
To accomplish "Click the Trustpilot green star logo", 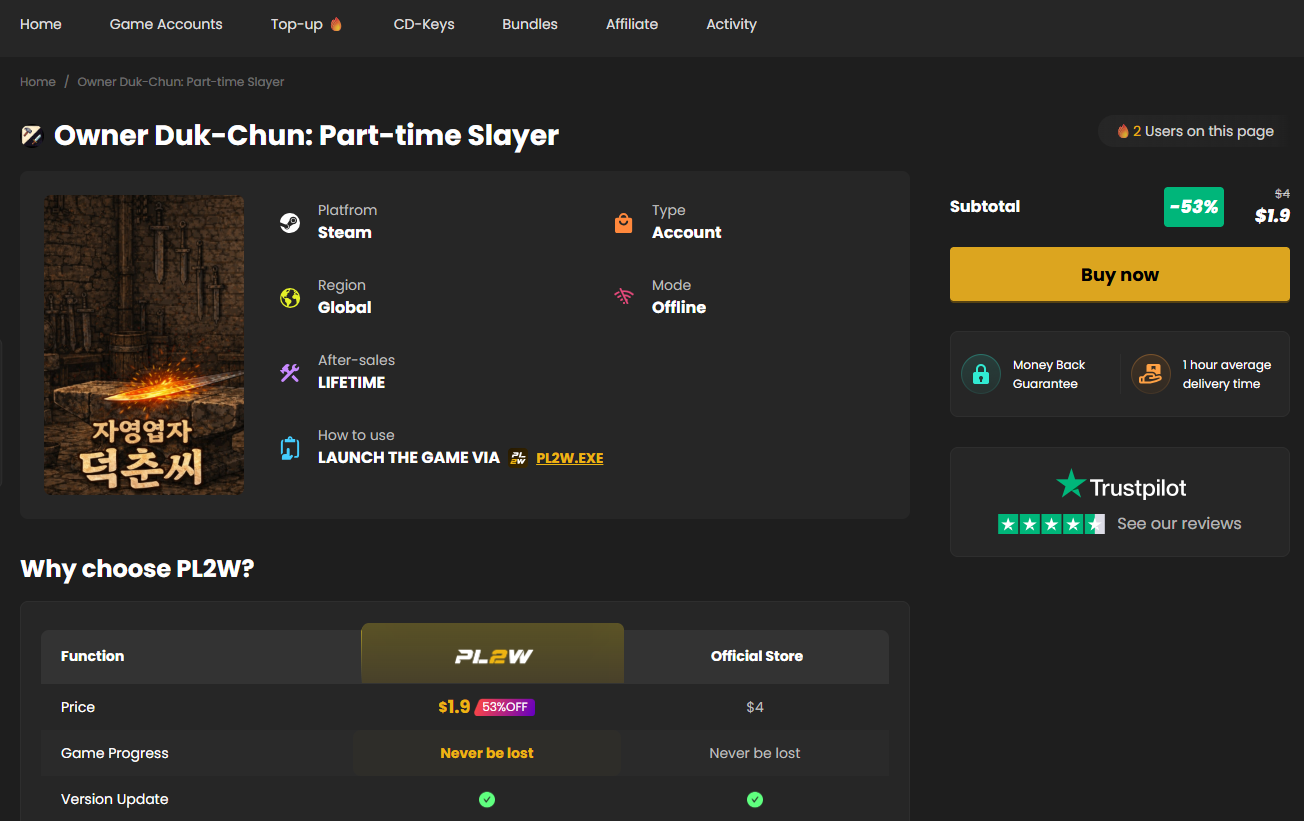I will click(x=1071, y=485).
